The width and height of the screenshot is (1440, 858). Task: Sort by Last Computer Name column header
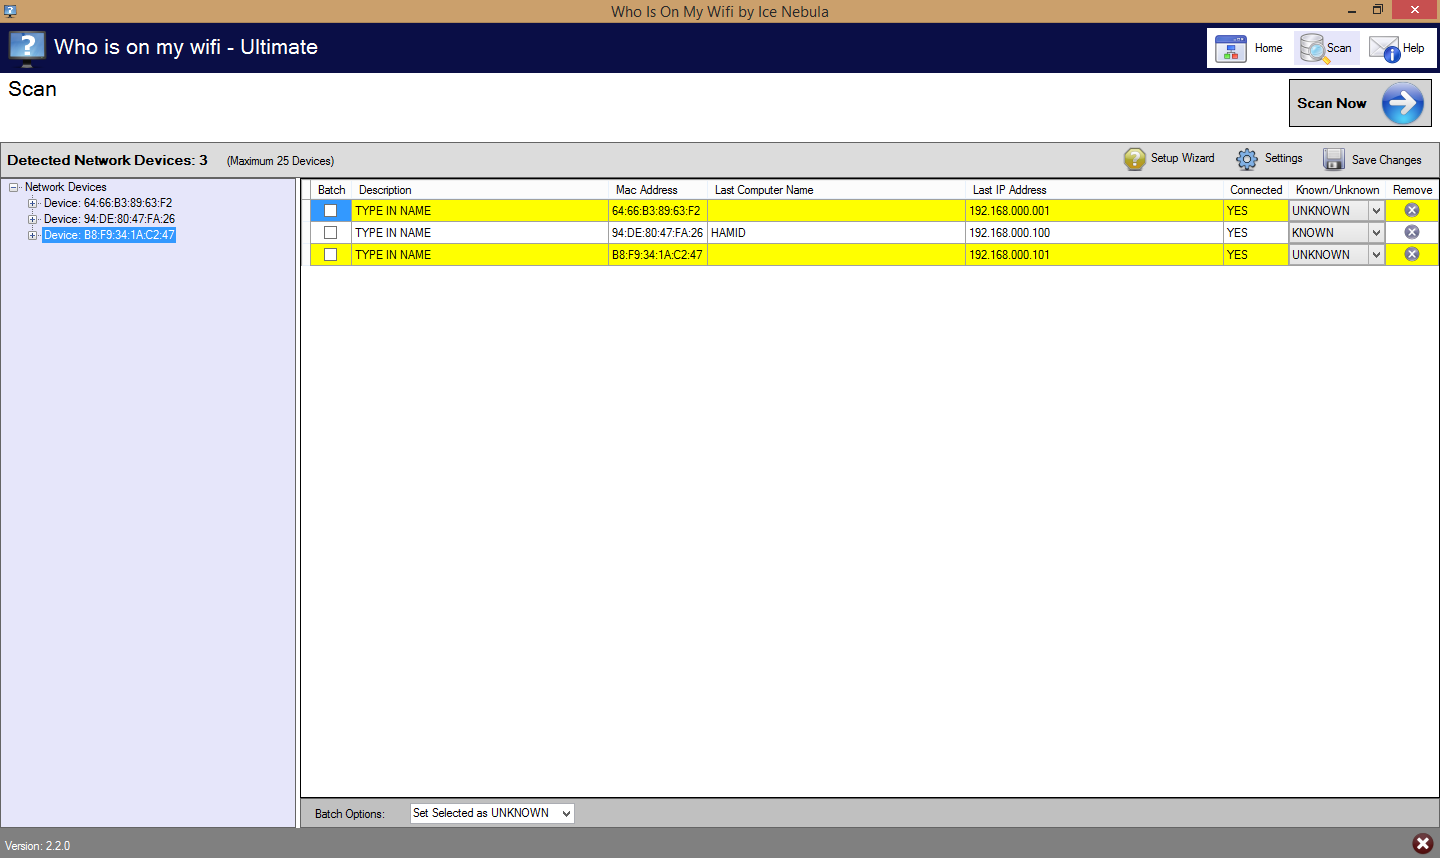[836, 190]
